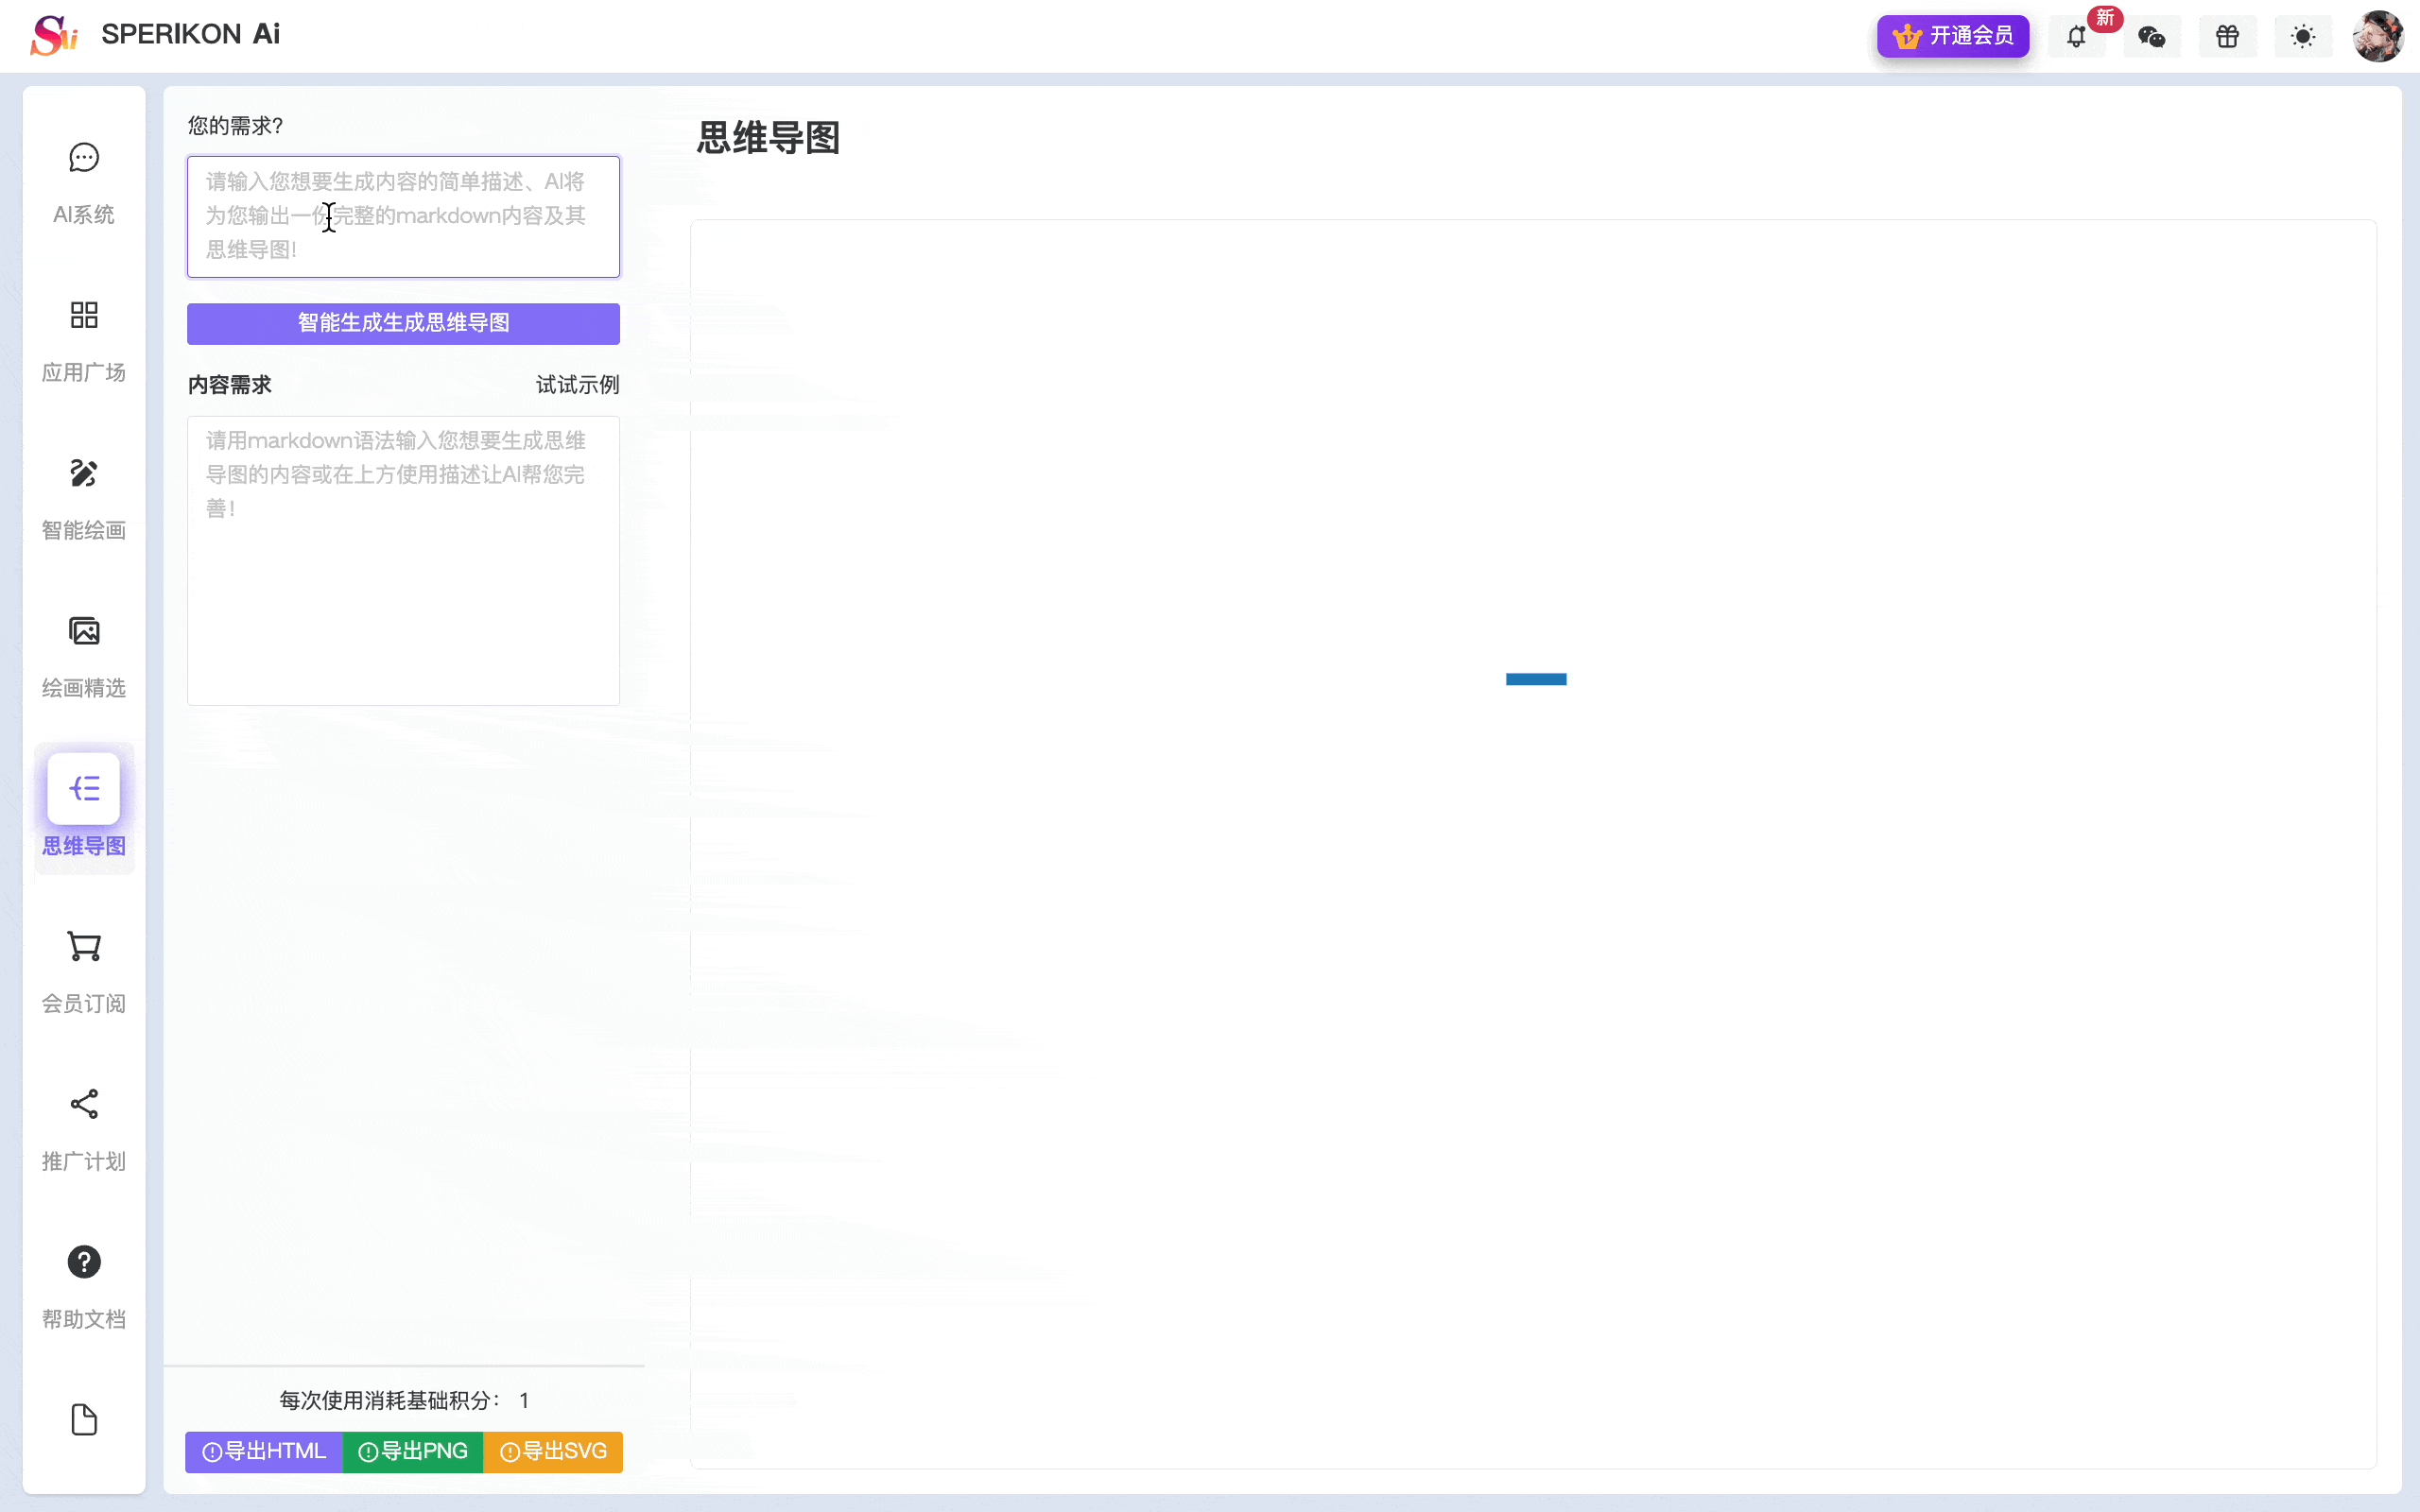
Task: Select the 内容需求 section header
Action: pyautogui.click(x=229, y=384)
